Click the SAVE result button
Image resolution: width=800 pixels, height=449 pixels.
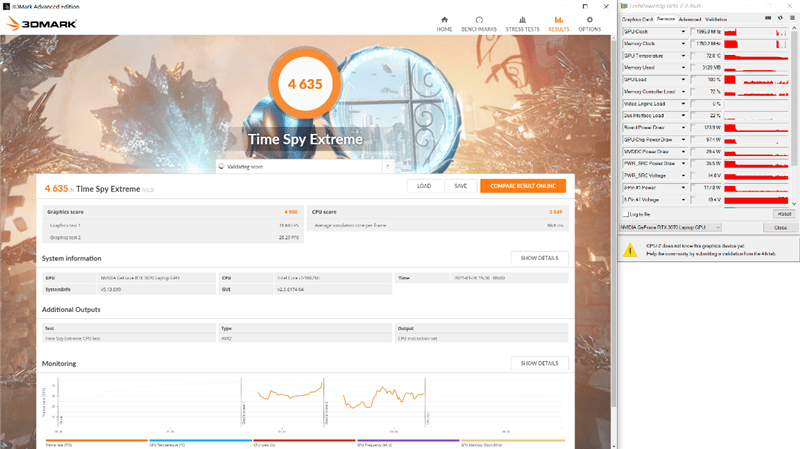coord(461,186)
